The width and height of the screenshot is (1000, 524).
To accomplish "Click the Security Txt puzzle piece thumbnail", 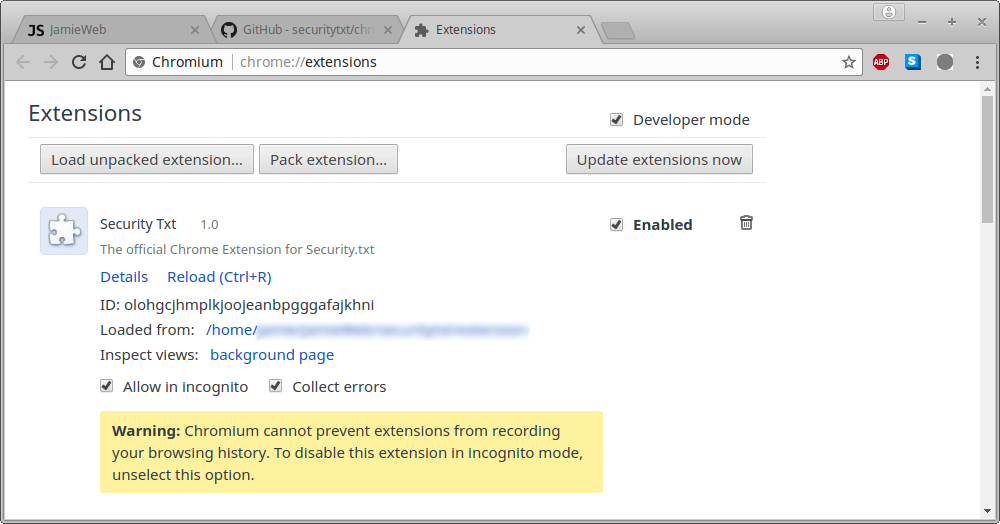I will click(x=64, y=231).
